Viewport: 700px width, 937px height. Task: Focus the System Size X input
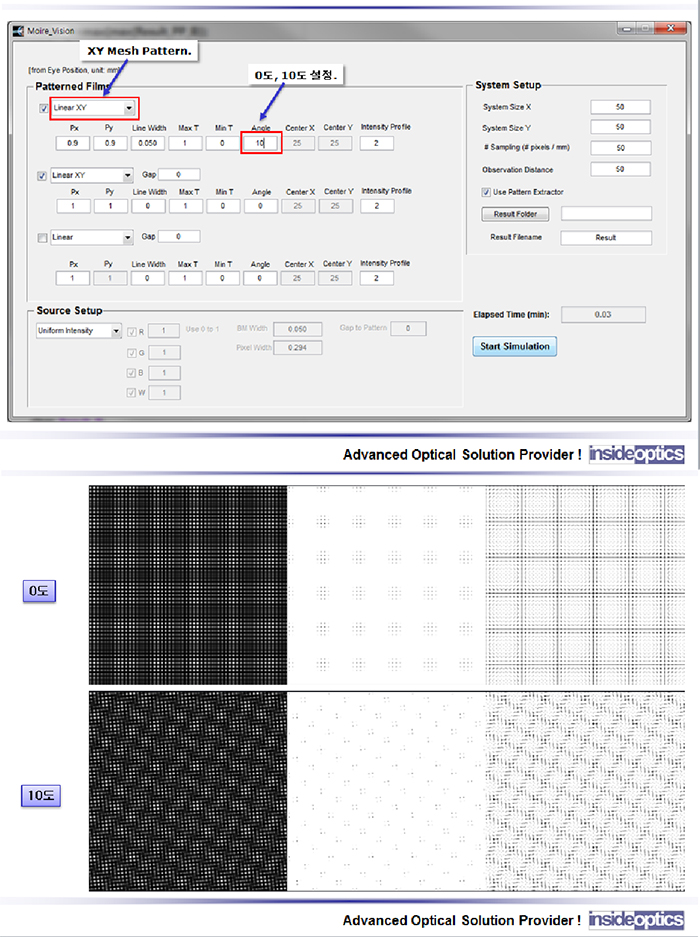pos(620,107)
